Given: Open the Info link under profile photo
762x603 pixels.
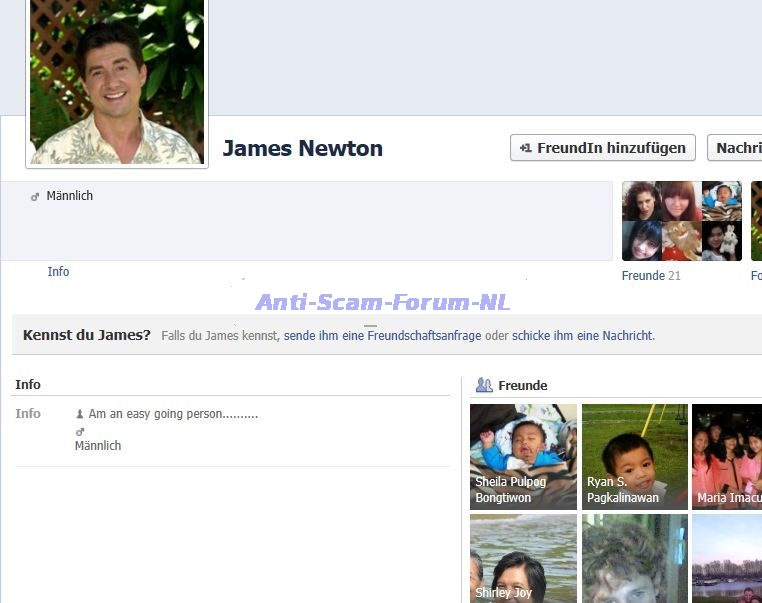Looking at the screenshot, I should [58, 272].
